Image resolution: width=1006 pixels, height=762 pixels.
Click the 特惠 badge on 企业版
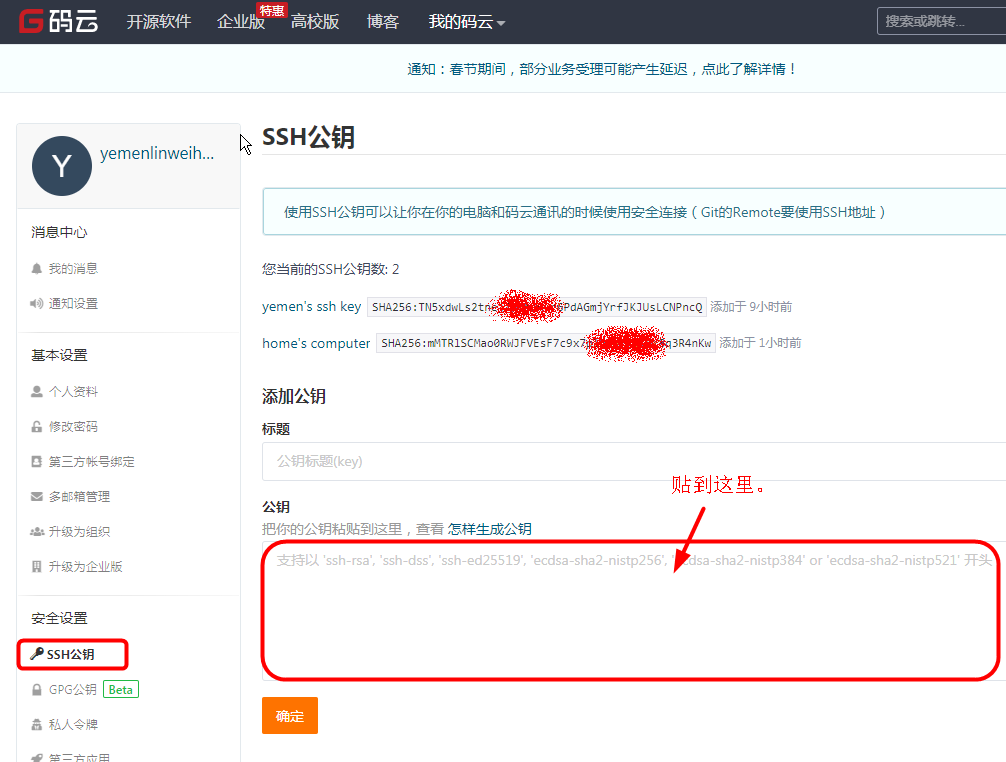[x=271, y=10]
